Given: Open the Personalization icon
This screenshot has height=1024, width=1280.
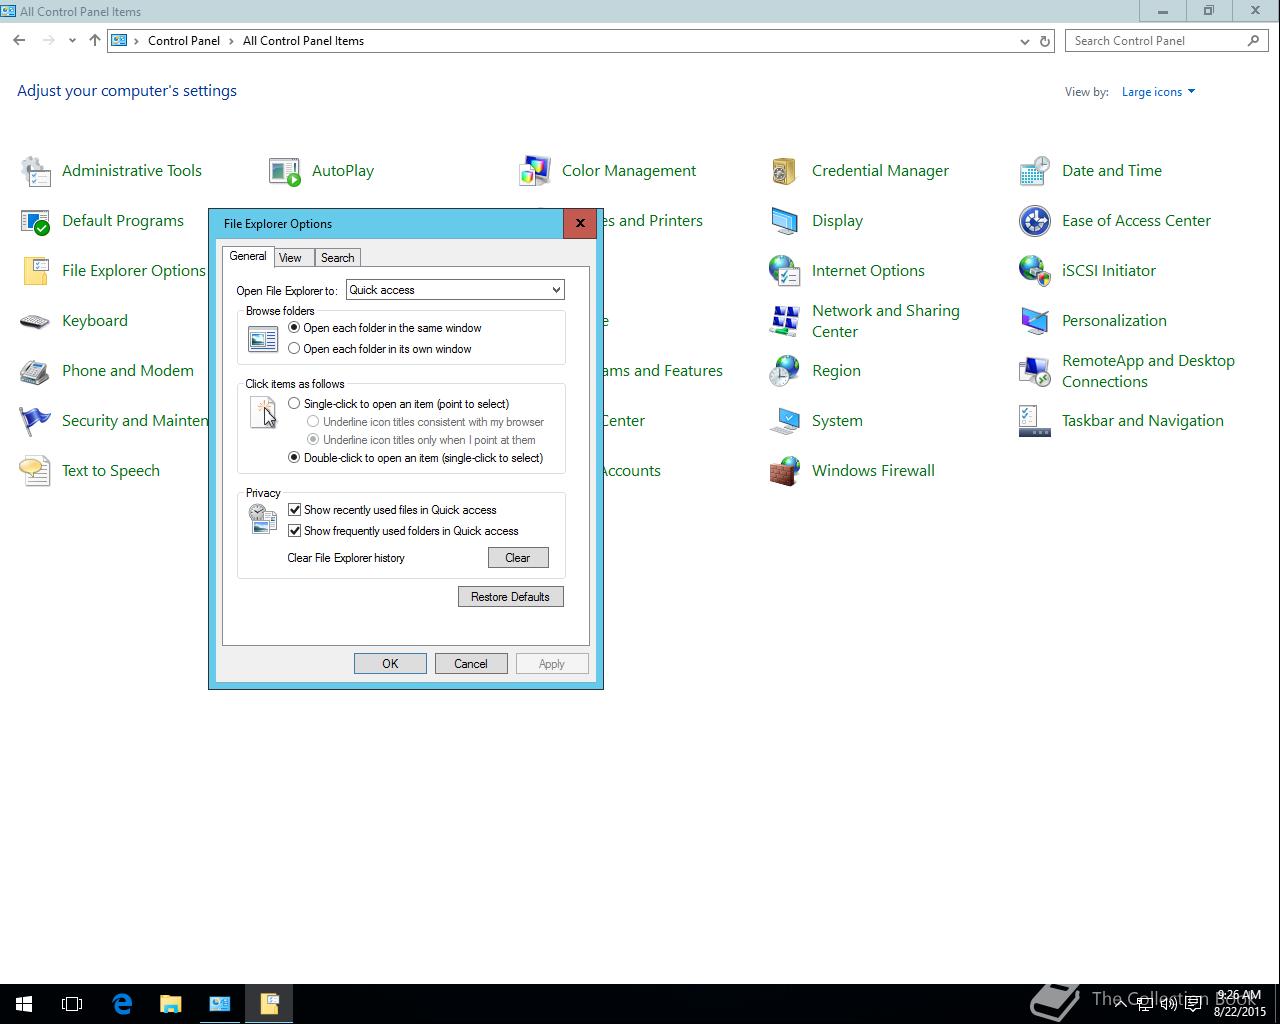Looking at the screenshot, I should coord(1035,321).
